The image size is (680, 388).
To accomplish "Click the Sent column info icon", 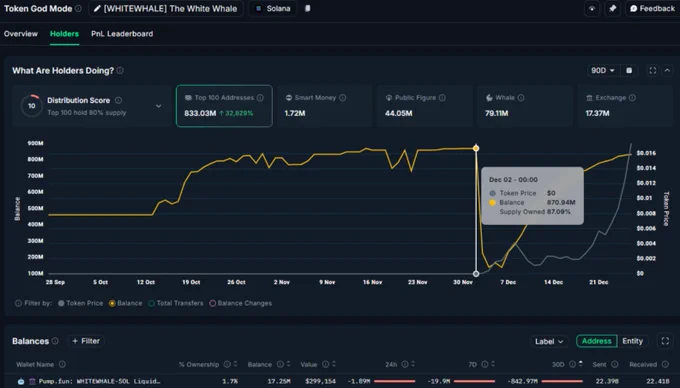I will (x=615, y=364).
